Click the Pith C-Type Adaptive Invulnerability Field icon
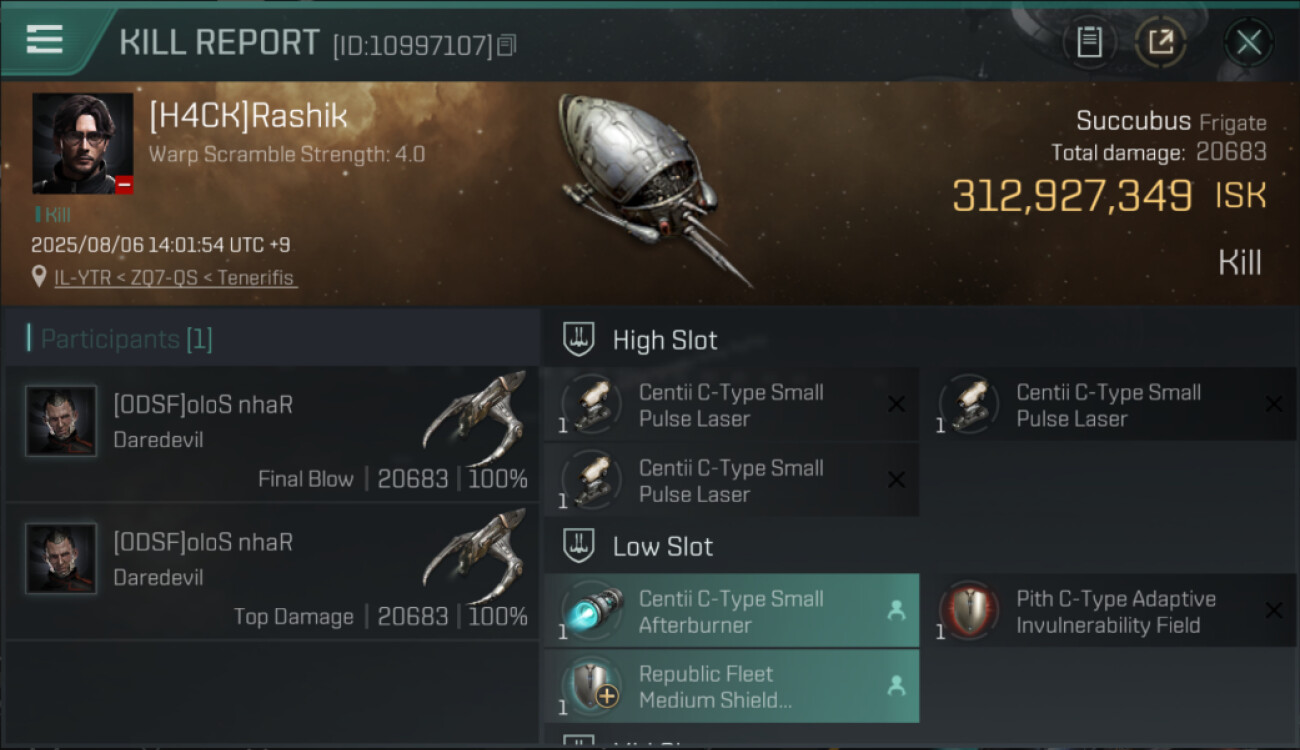 (969, 610)
